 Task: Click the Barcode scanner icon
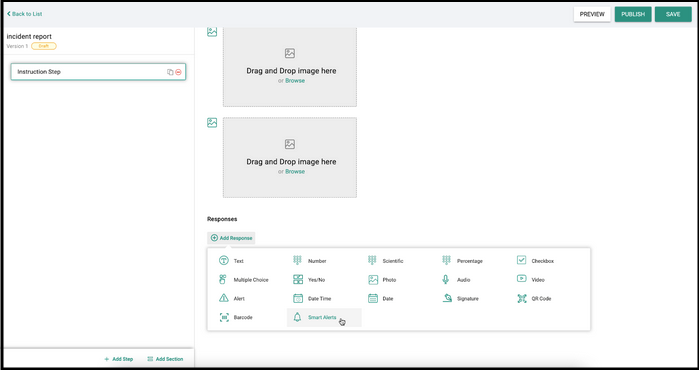pyautogui.click(x=224, y=317)
